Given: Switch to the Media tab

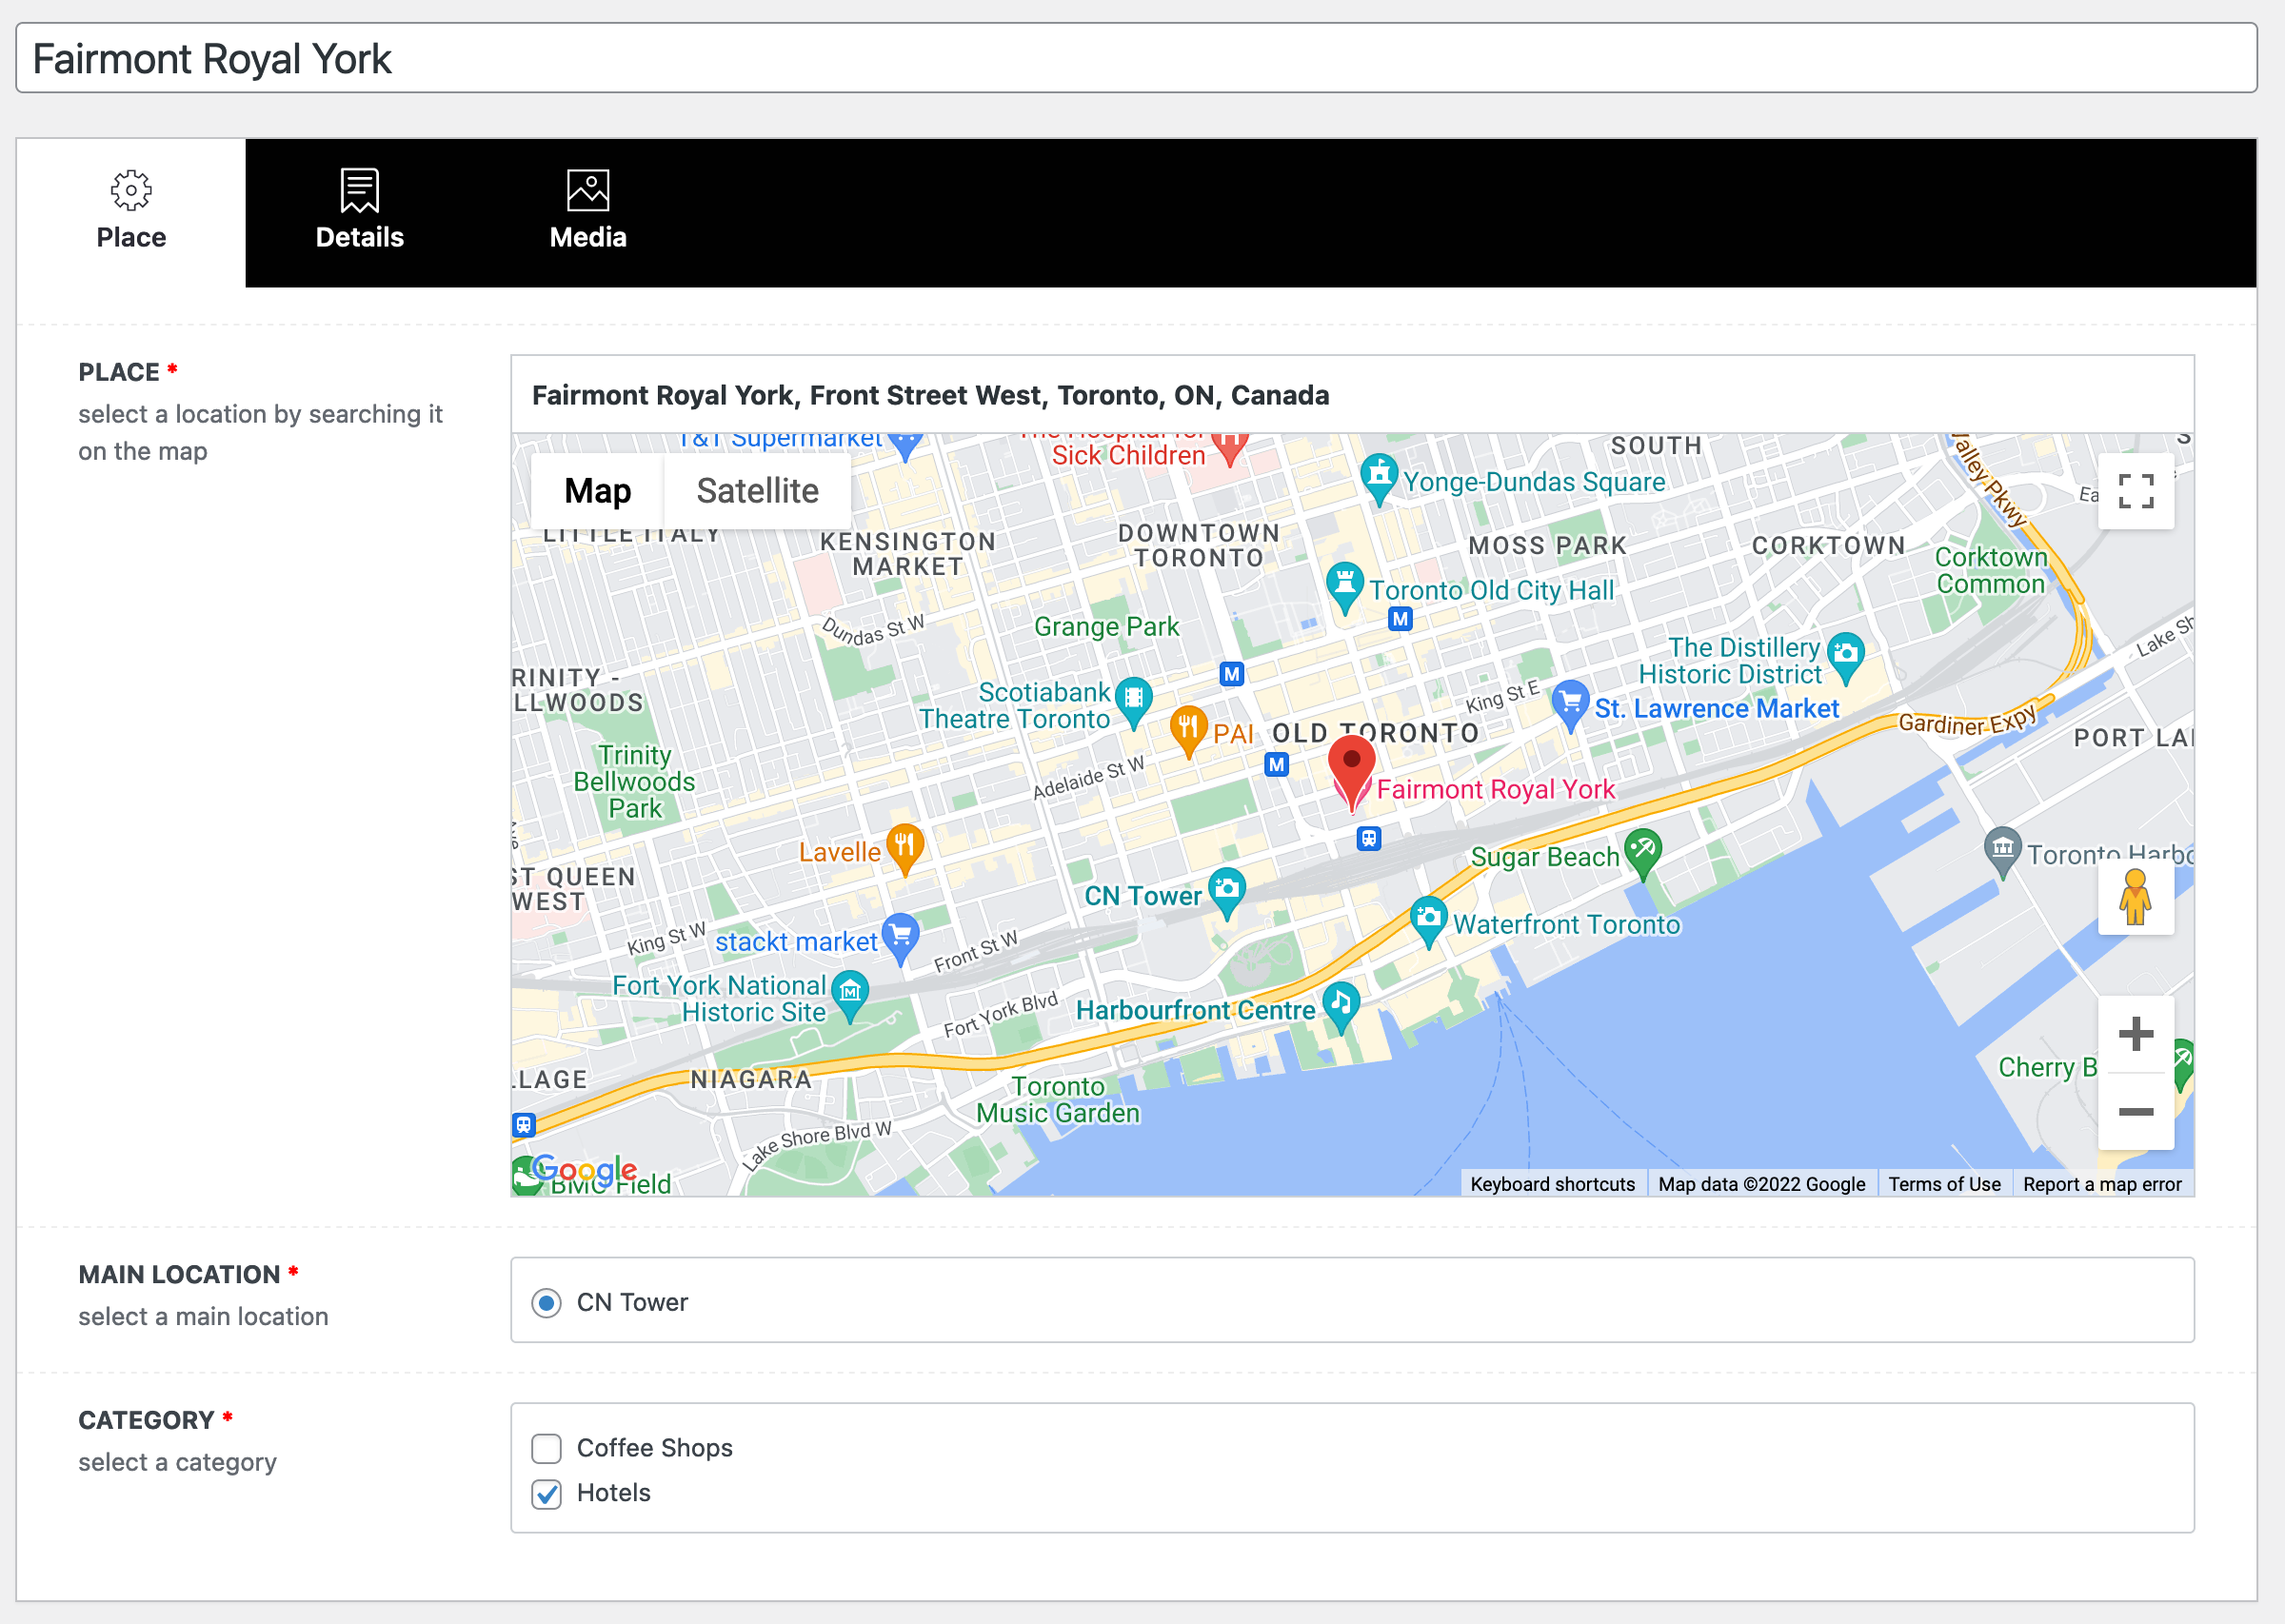Looking at the screenshot, I should point(588,212).
